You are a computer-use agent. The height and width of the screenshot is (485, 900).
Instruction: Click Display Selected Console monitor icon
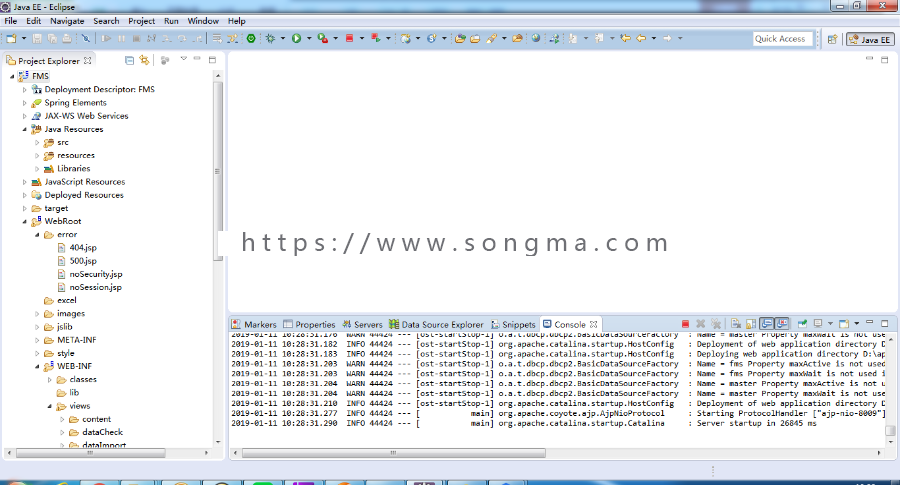pyautogui.click(x=818, y=324)
